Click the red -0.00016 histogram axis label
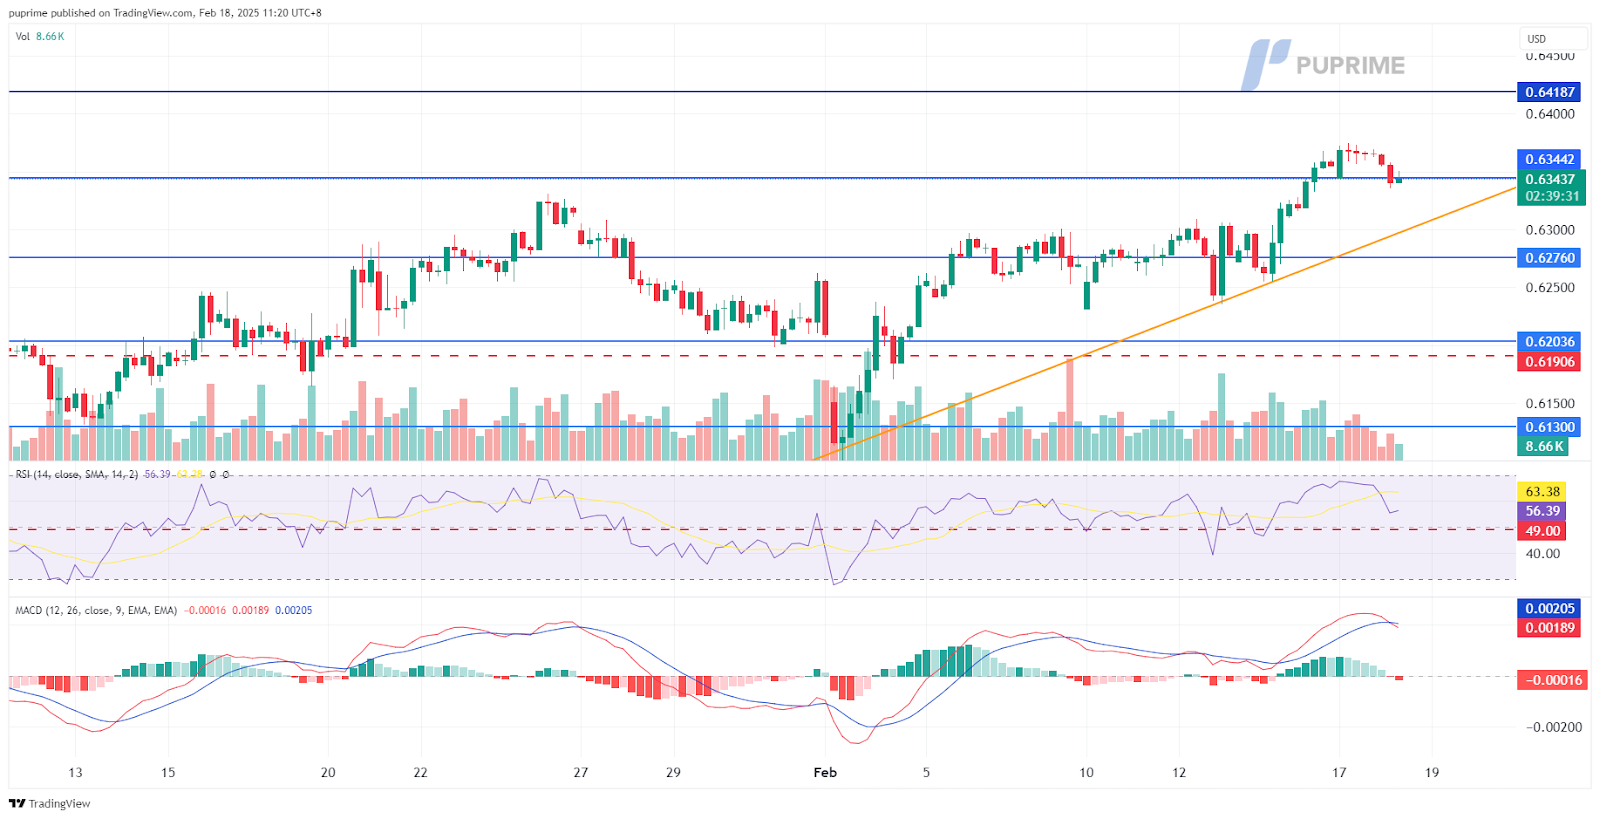 1552,680
